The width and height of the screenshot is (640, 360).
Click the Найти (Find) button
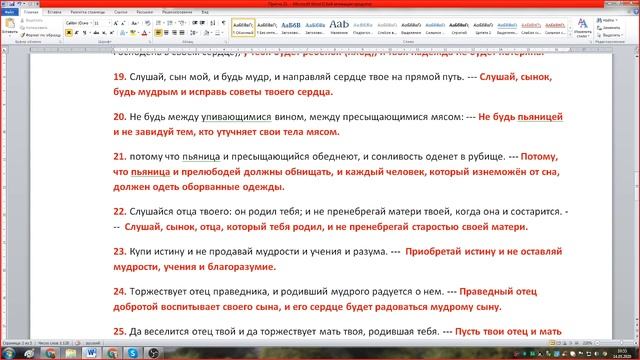[607, 20]
